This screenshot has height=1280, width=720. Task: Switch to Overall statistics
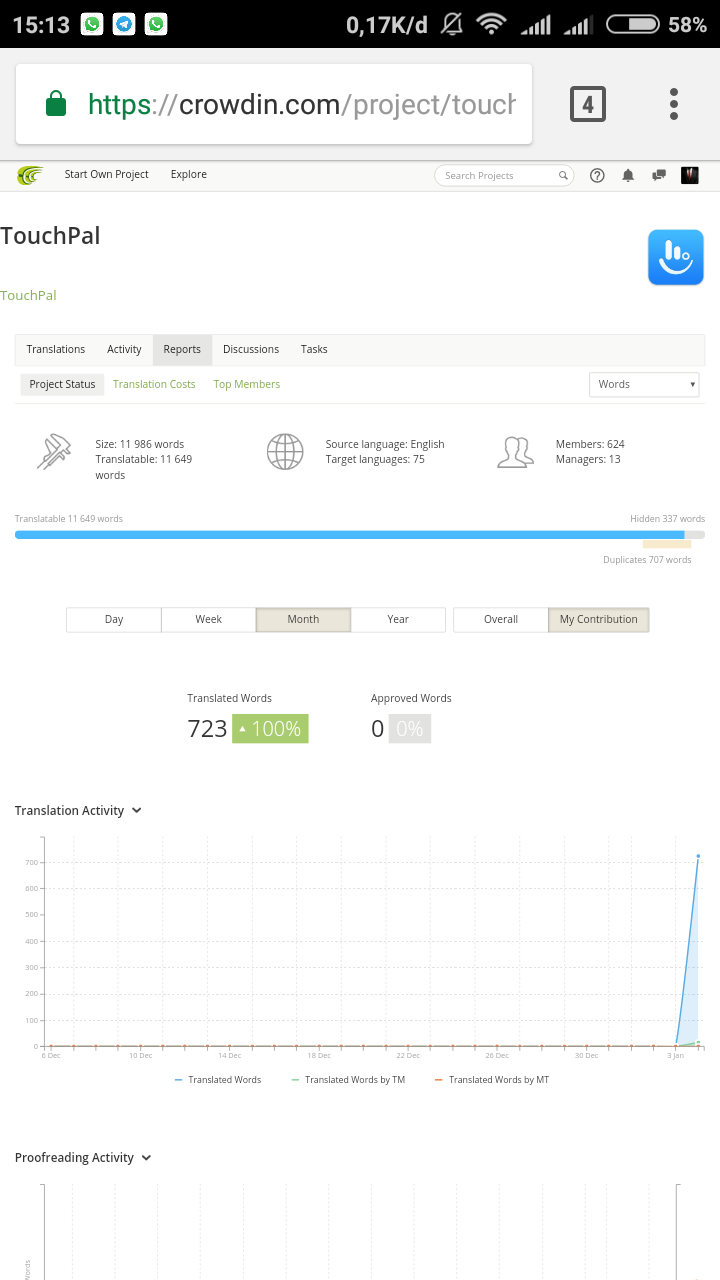click(501, 619)
